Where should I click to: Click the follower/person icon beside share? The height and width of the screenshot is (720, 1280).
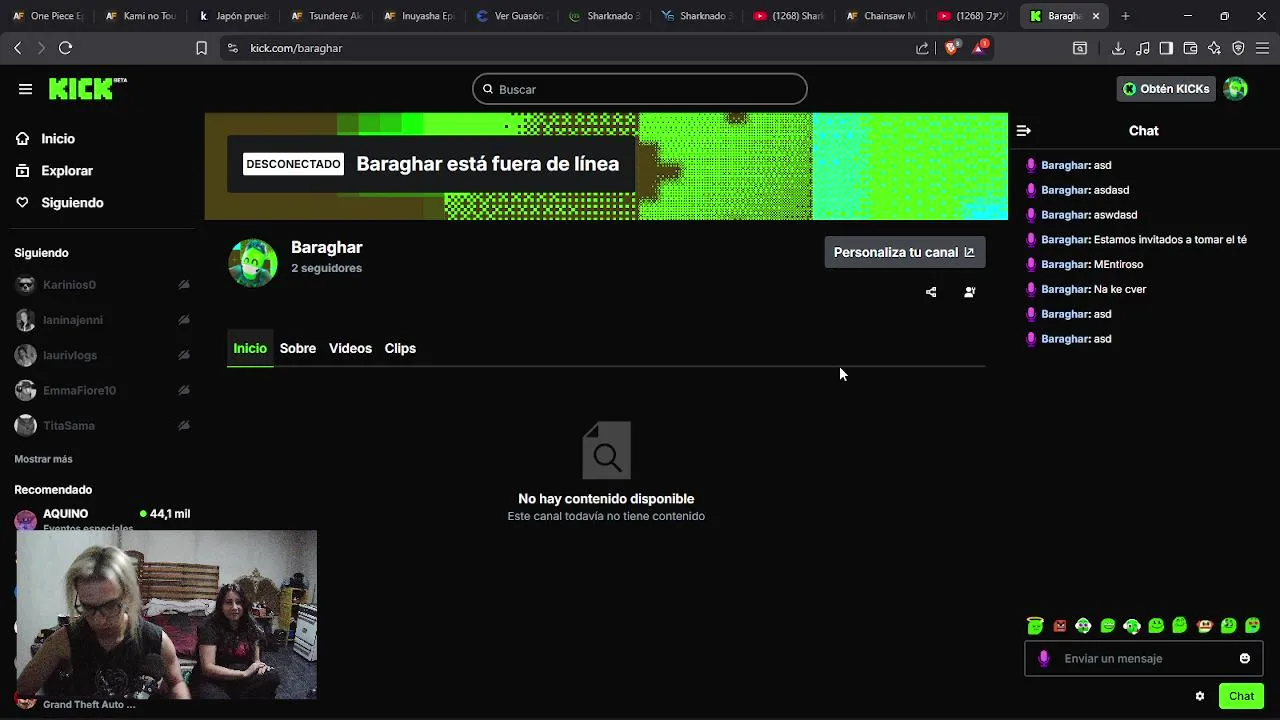(969, 292)
